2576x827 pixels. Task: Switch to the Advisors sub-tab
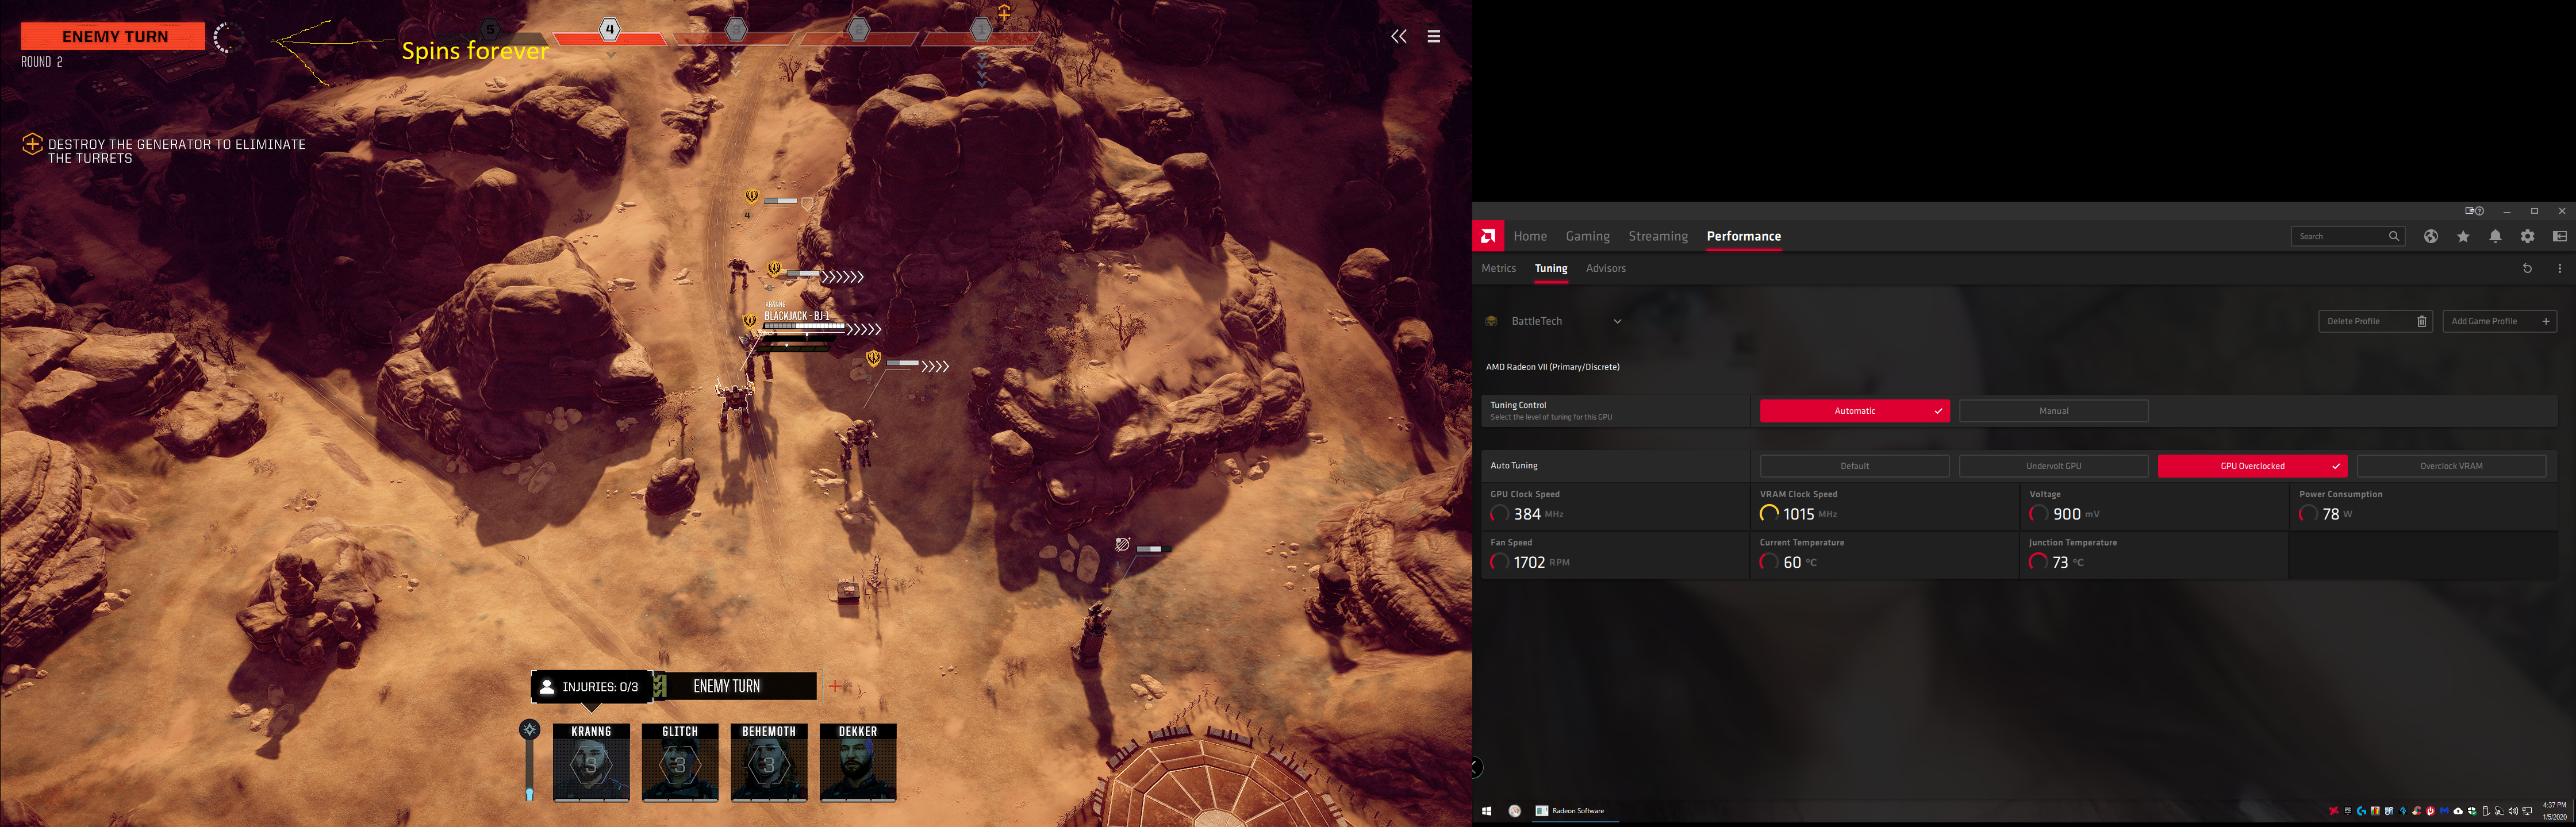tap(1606, 268)
